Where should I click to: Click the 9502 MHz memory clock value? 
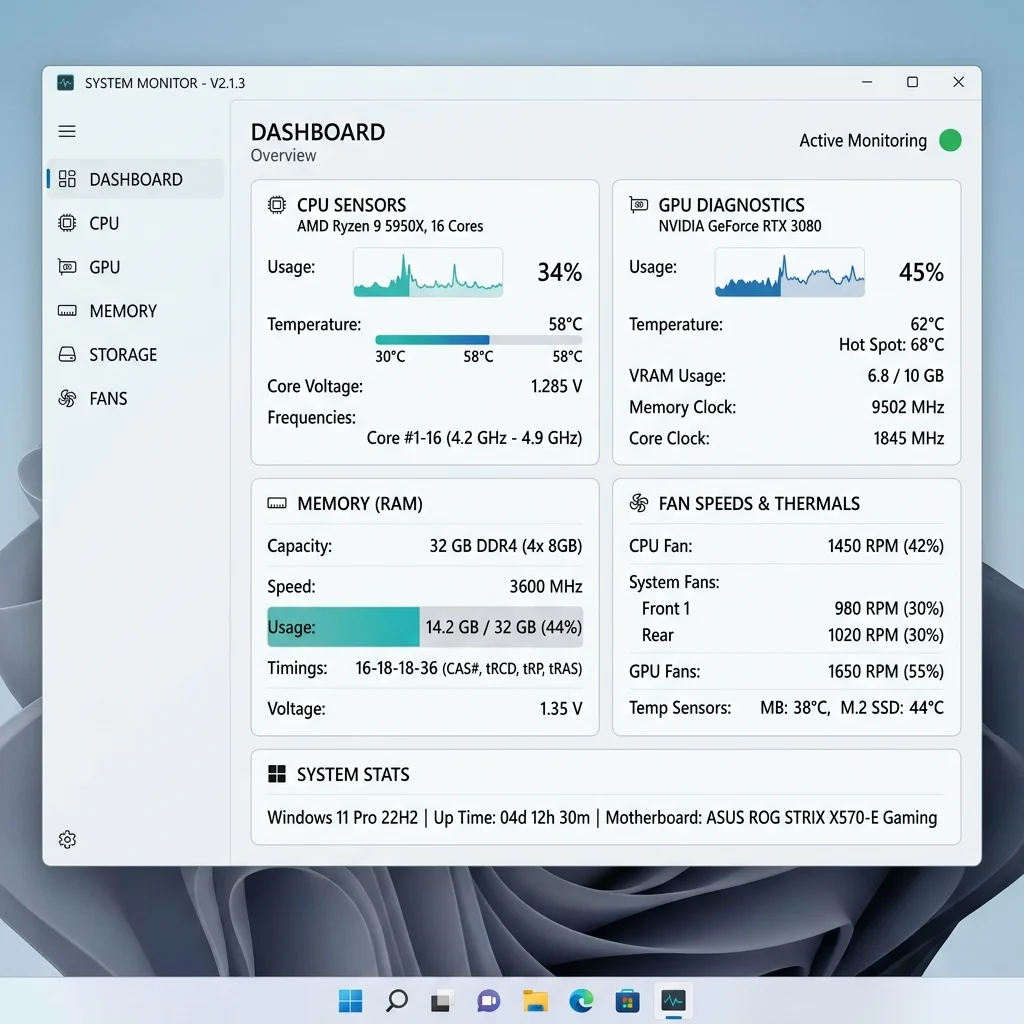[908, 407]
